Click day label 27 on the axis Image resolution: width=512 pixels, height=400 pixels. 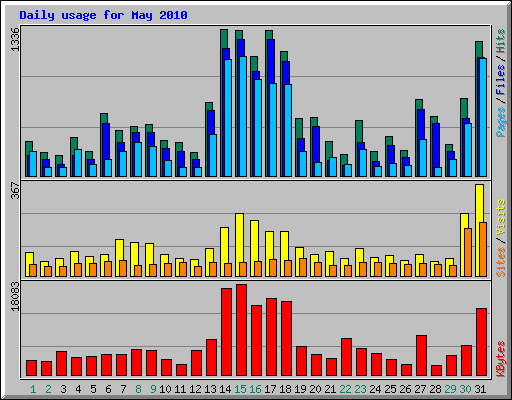[x=420, y=389]
